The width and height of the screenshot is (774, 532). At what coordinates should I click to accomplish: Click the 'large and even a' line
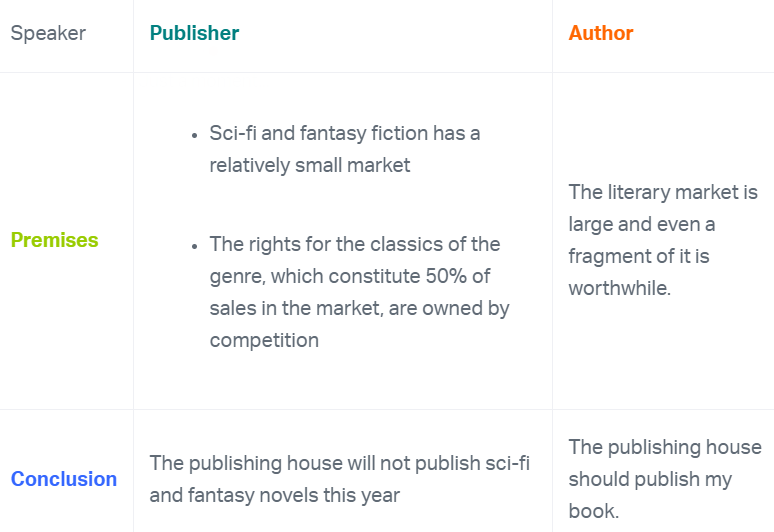(642, 224)
